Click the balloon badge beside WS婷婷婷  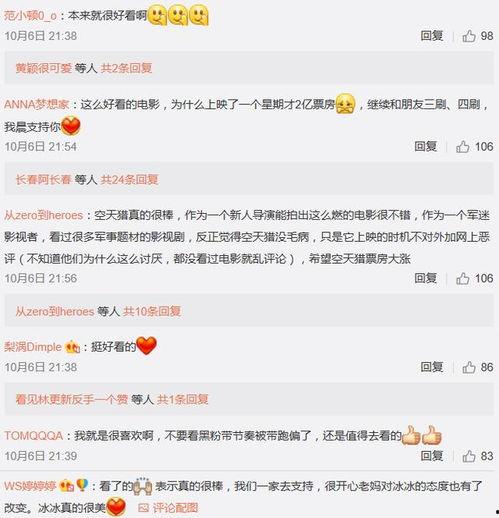(x=82, y=485)
